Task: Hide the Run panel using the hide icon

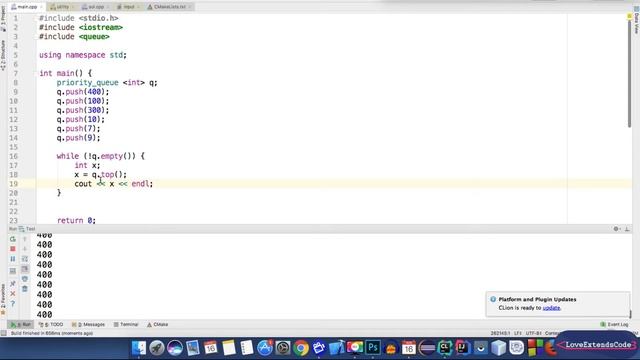Action: click(x=627, y=229)
